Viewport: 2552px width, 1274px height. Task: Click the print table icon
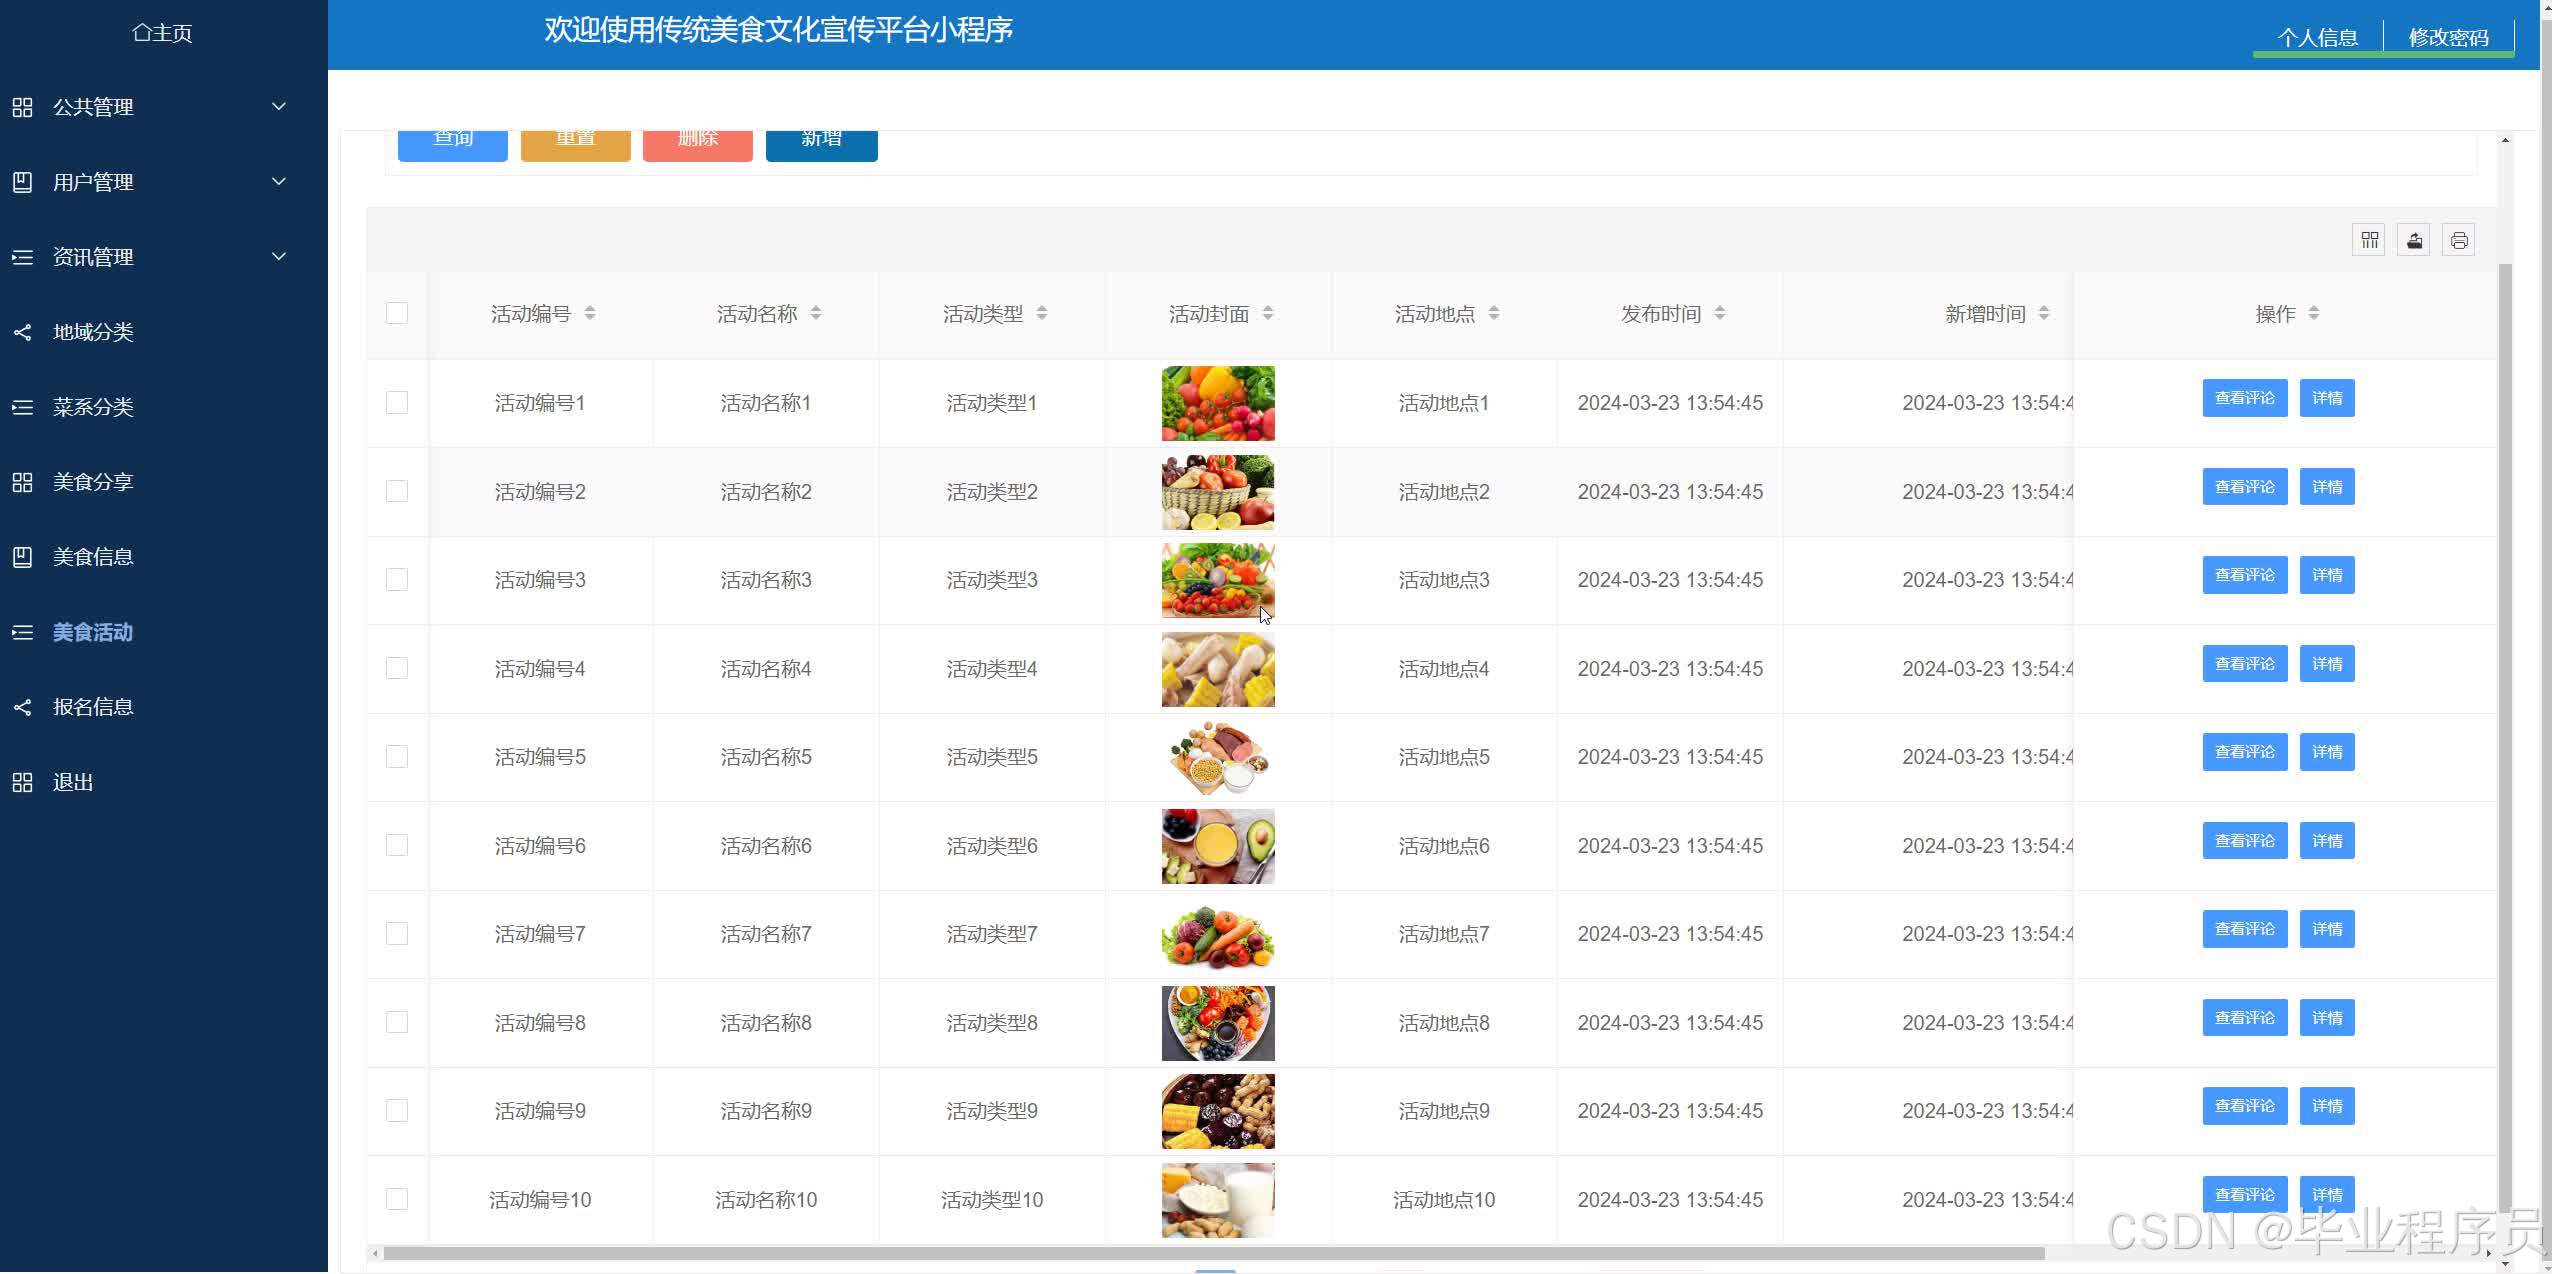[2458, 240]
